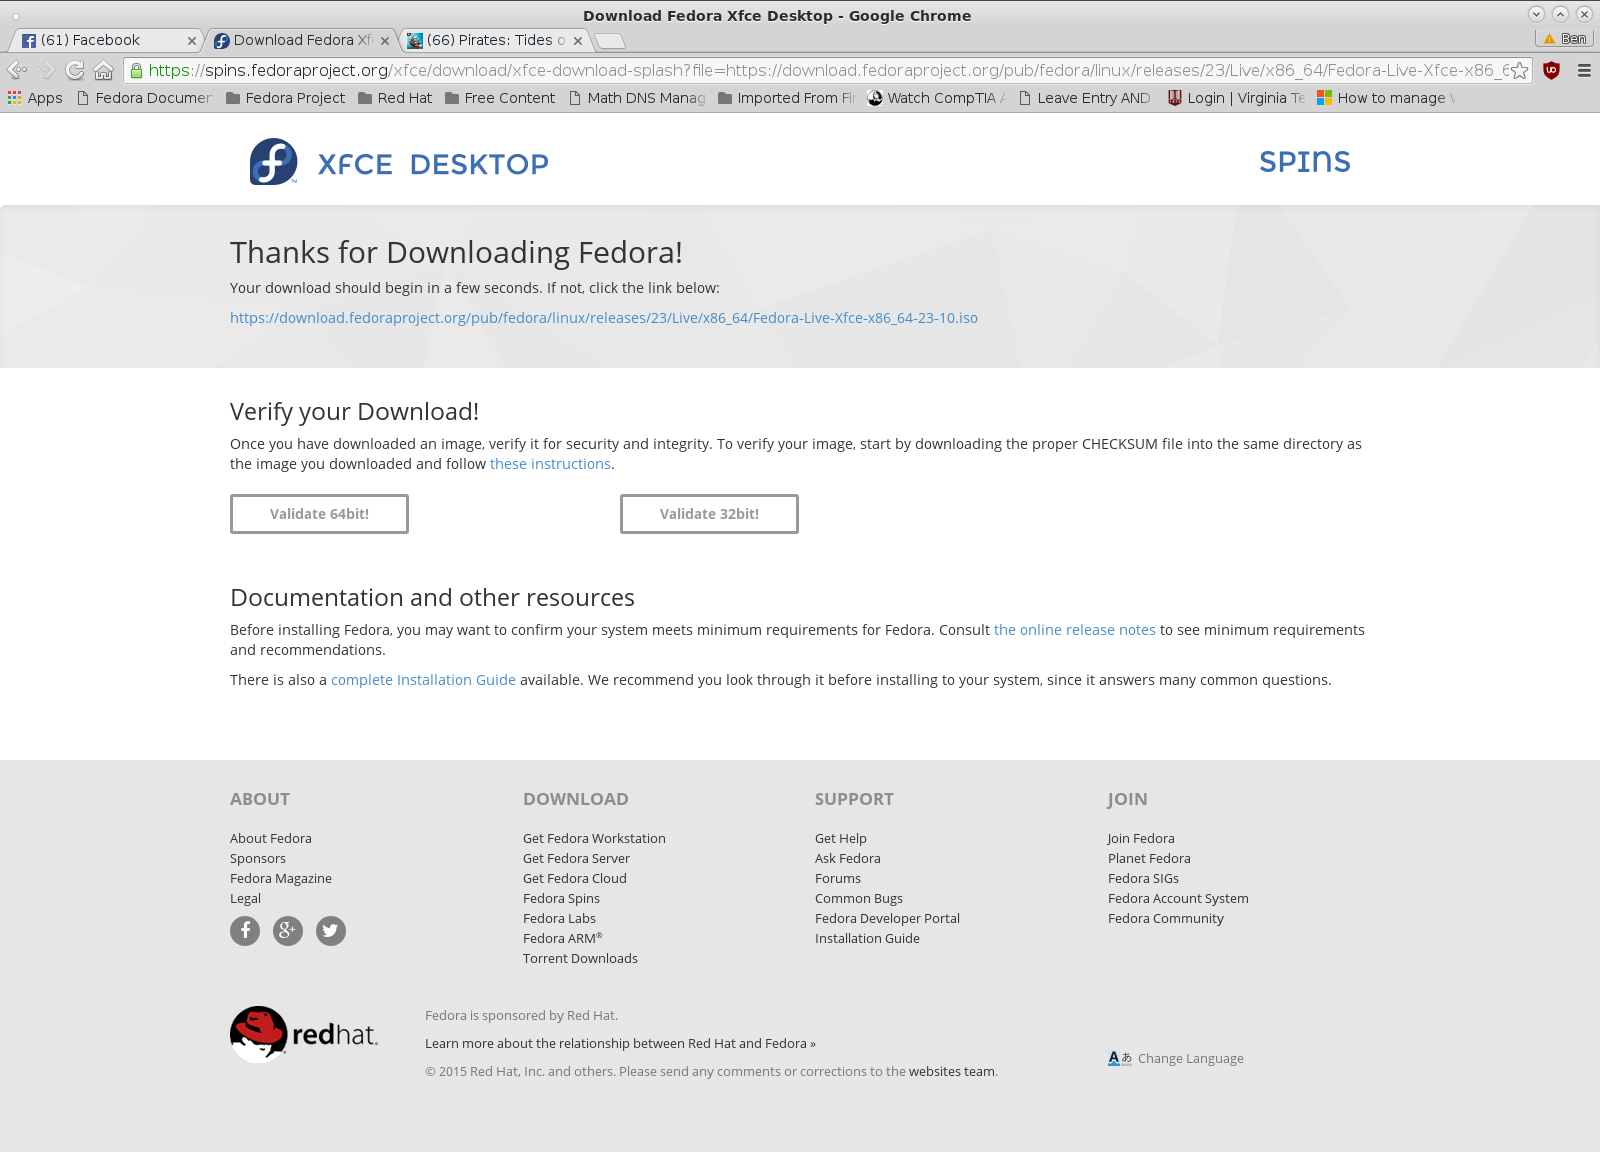Click the Change Language icon

click(x=1119, y=1058)
